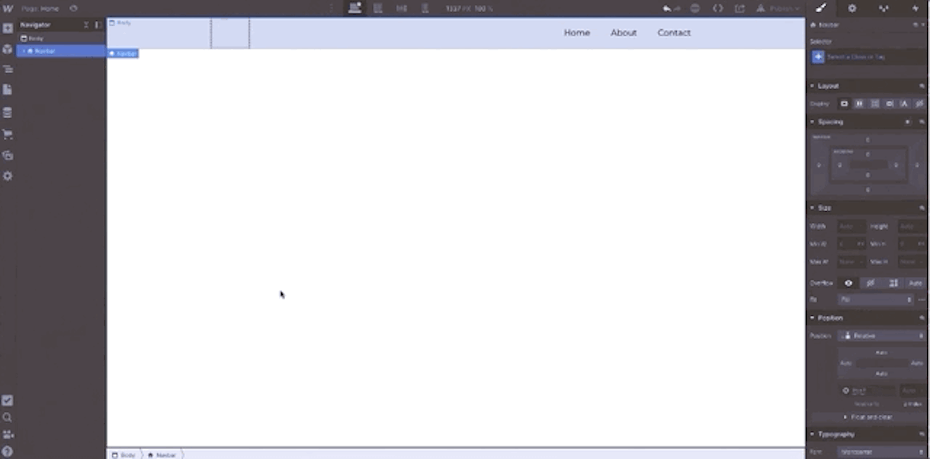Screen dimensions: 930x459
Task: Open the Add Elements panel
Action: point(7,28)
